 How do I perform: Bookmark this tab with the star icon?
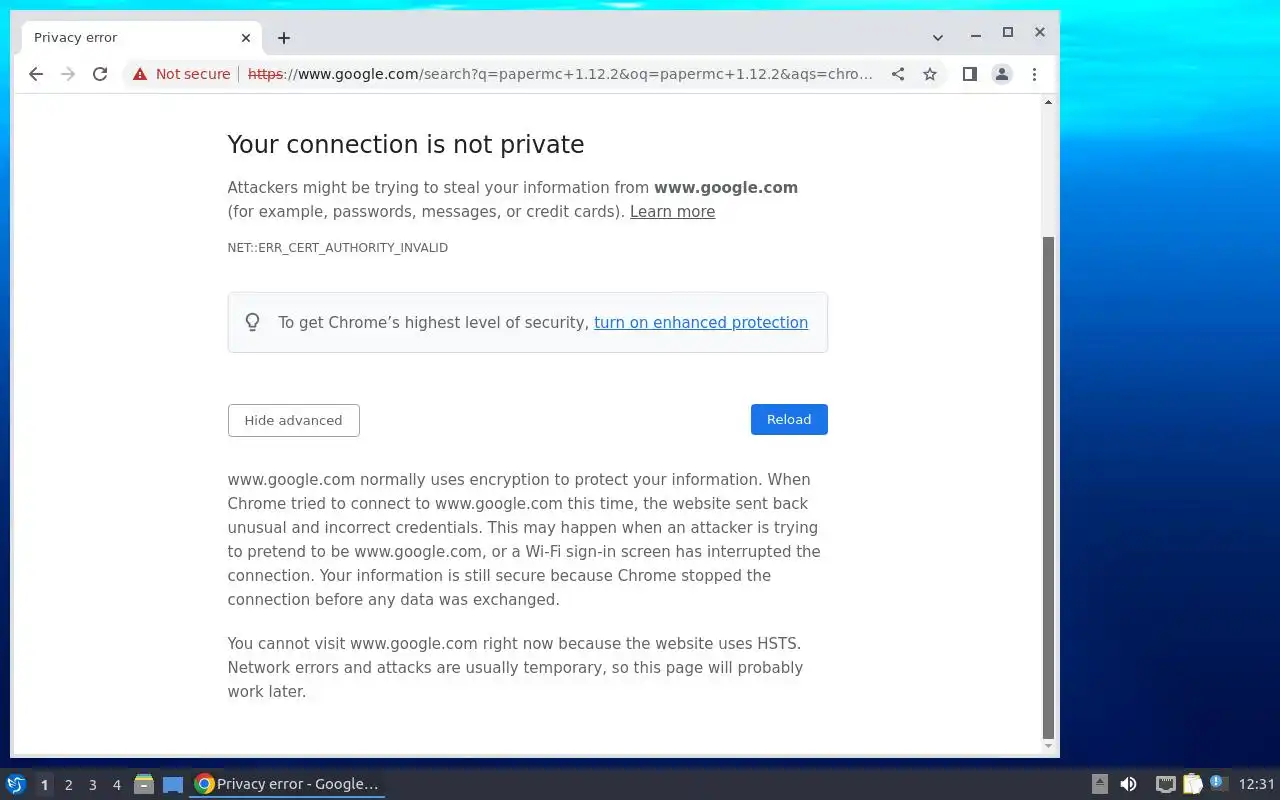point(930,74)
